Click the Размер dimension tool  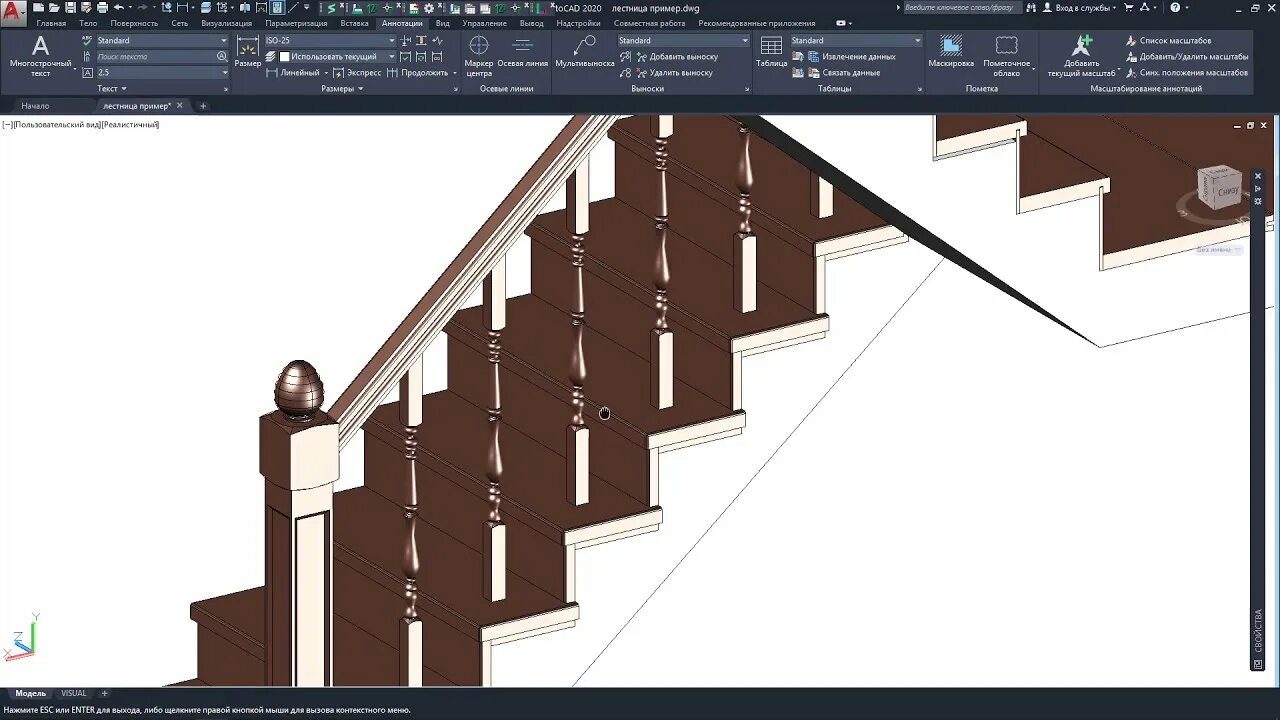coord(248,52)
